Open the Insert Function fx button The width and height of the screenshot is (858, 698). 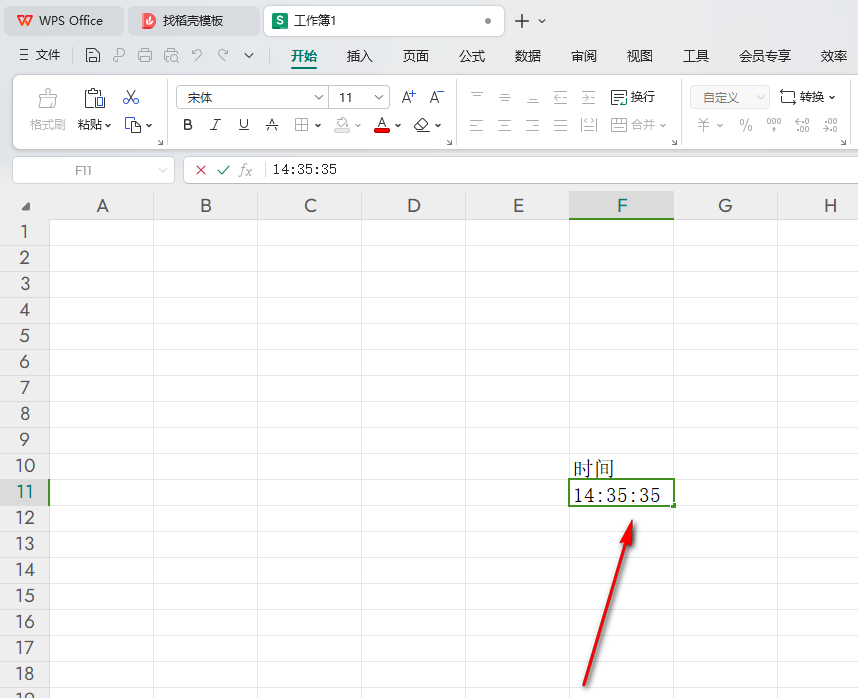[x=245, y=170]
